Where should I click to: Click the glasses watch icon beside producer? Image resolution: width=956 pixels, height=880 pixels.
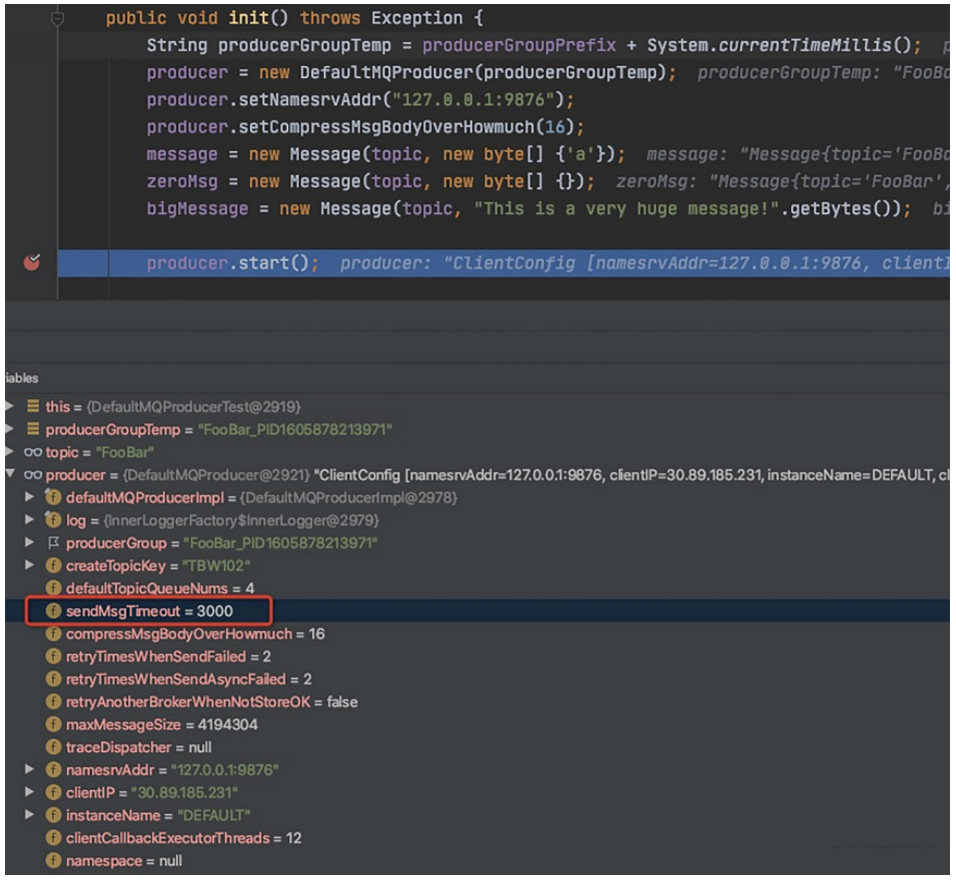pyautogui.click(x=33, y=474)
